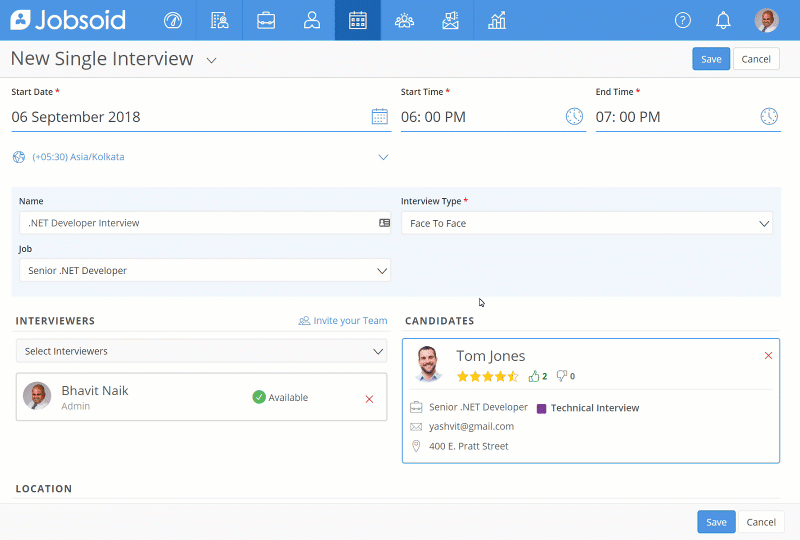The image size is (800, 540).
Task: Click Tom Jones star rating
Action: 487,376
